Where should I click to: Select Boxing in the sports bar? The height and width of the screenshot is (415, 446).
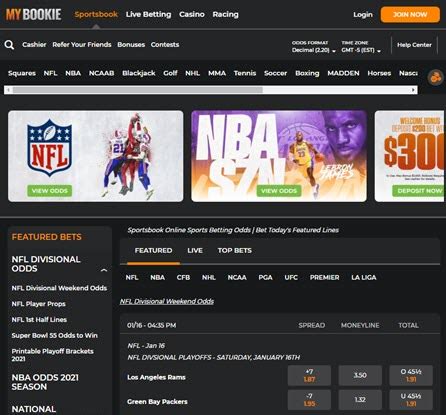(x=307, y=73)
